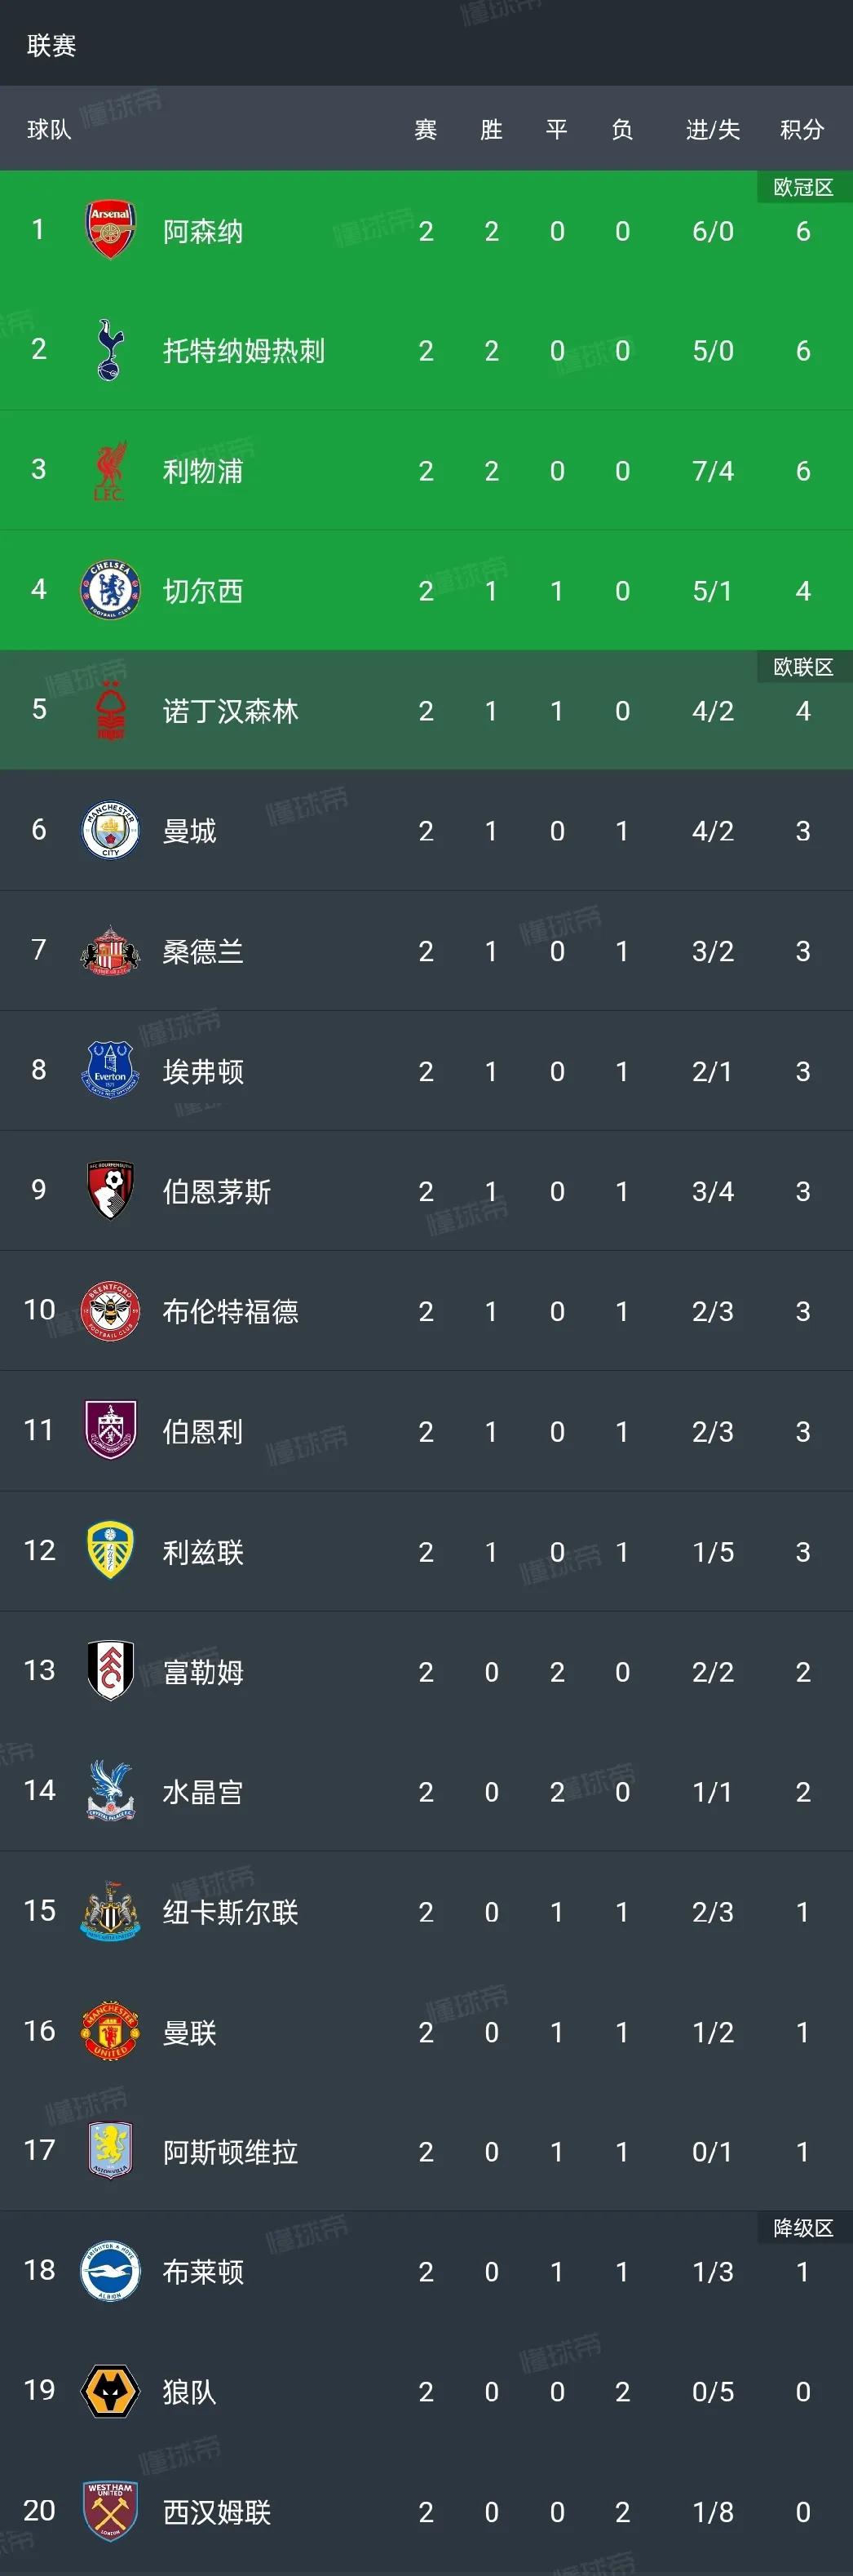Tap the Manchester City crest
The image size is (853, 2576).
pyautogui.click(x=110, y=830)
